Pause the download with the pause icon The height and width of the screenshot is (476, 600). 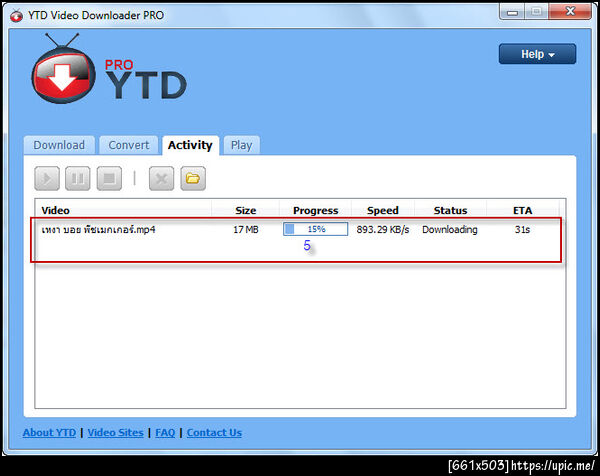78,178
